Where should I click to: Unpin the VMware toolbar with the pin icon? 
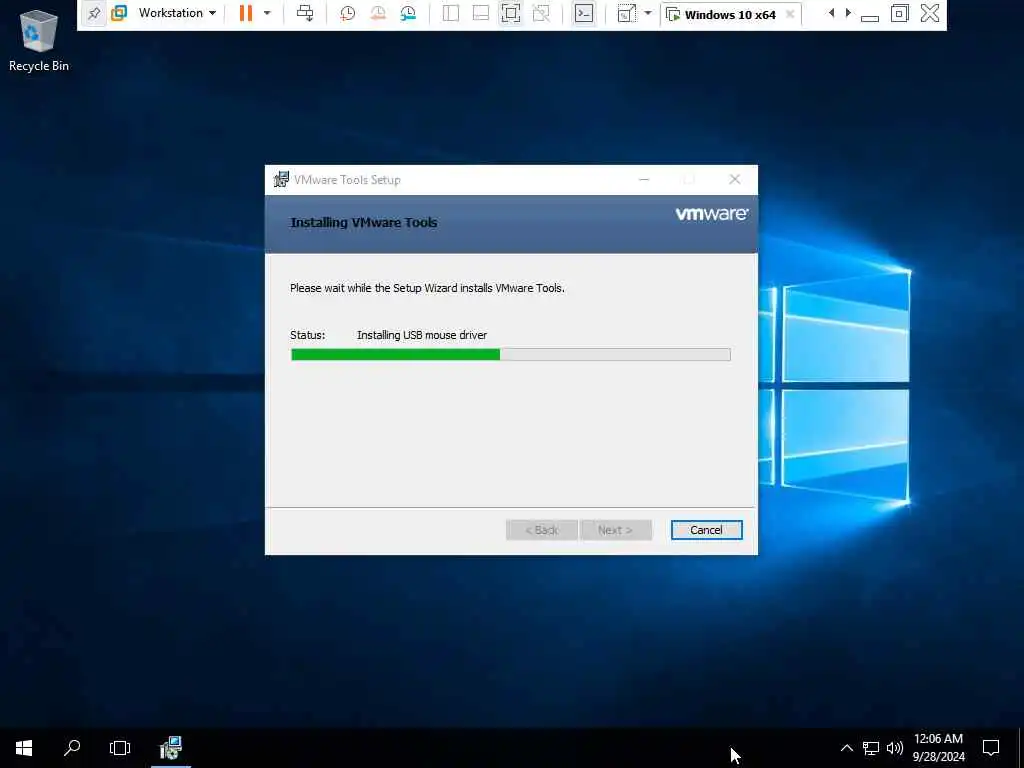(94, 14)
